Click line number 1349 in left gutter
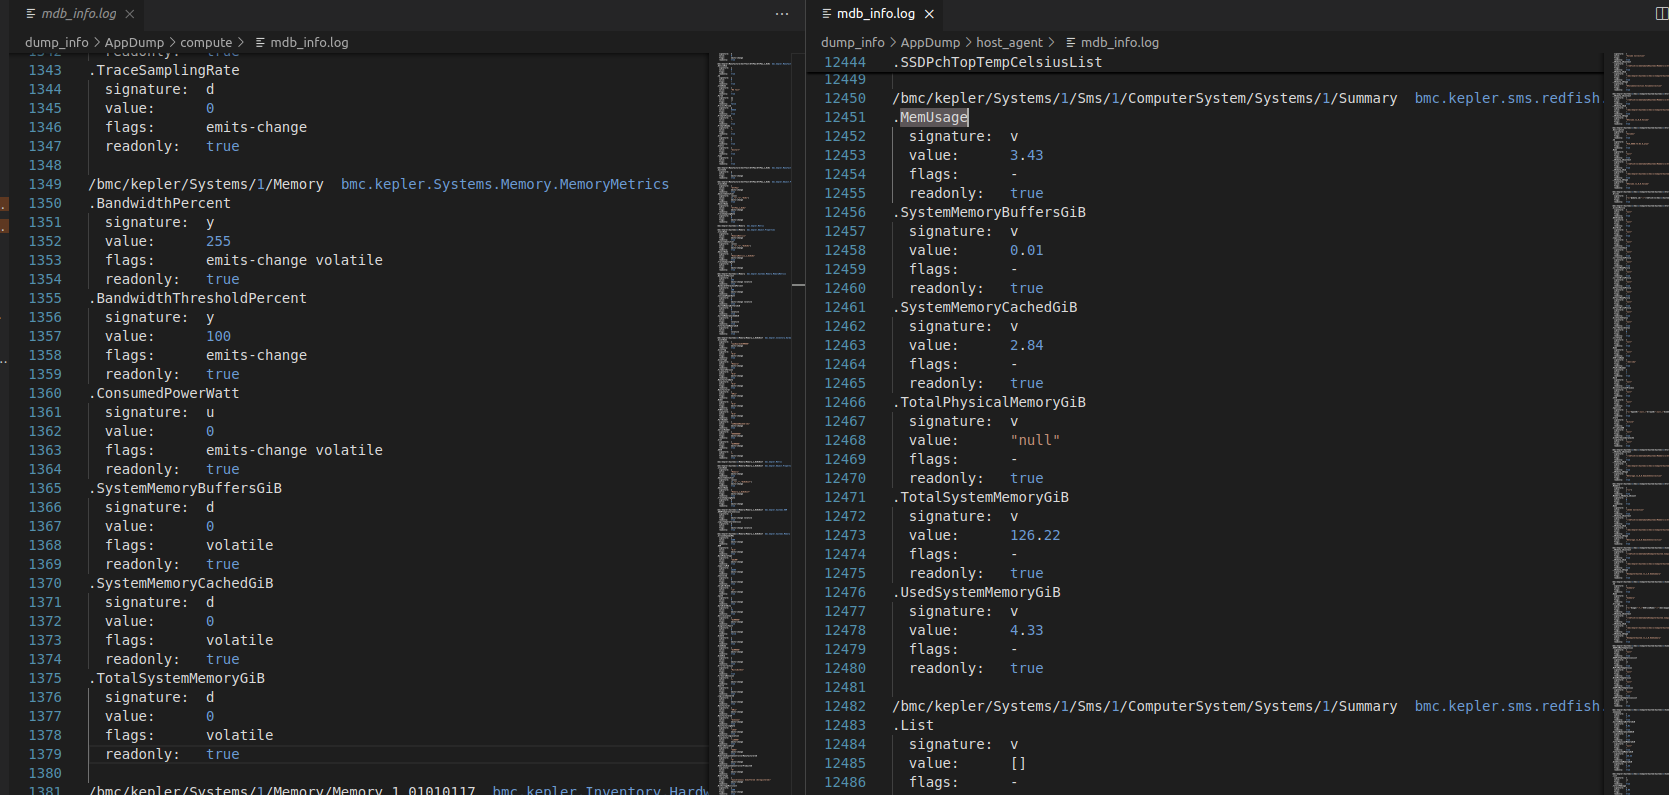The height and width of the screenshot is (795, 1669). 45,185
